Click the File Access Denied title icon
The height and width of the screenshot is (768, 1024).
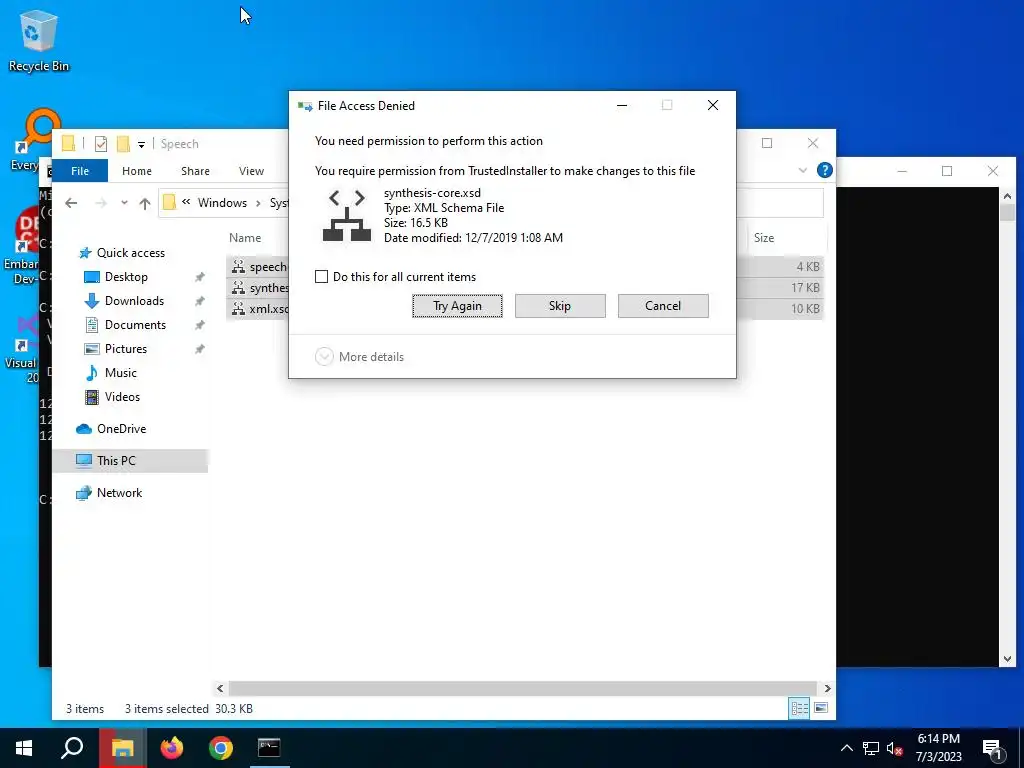[305, 106]
